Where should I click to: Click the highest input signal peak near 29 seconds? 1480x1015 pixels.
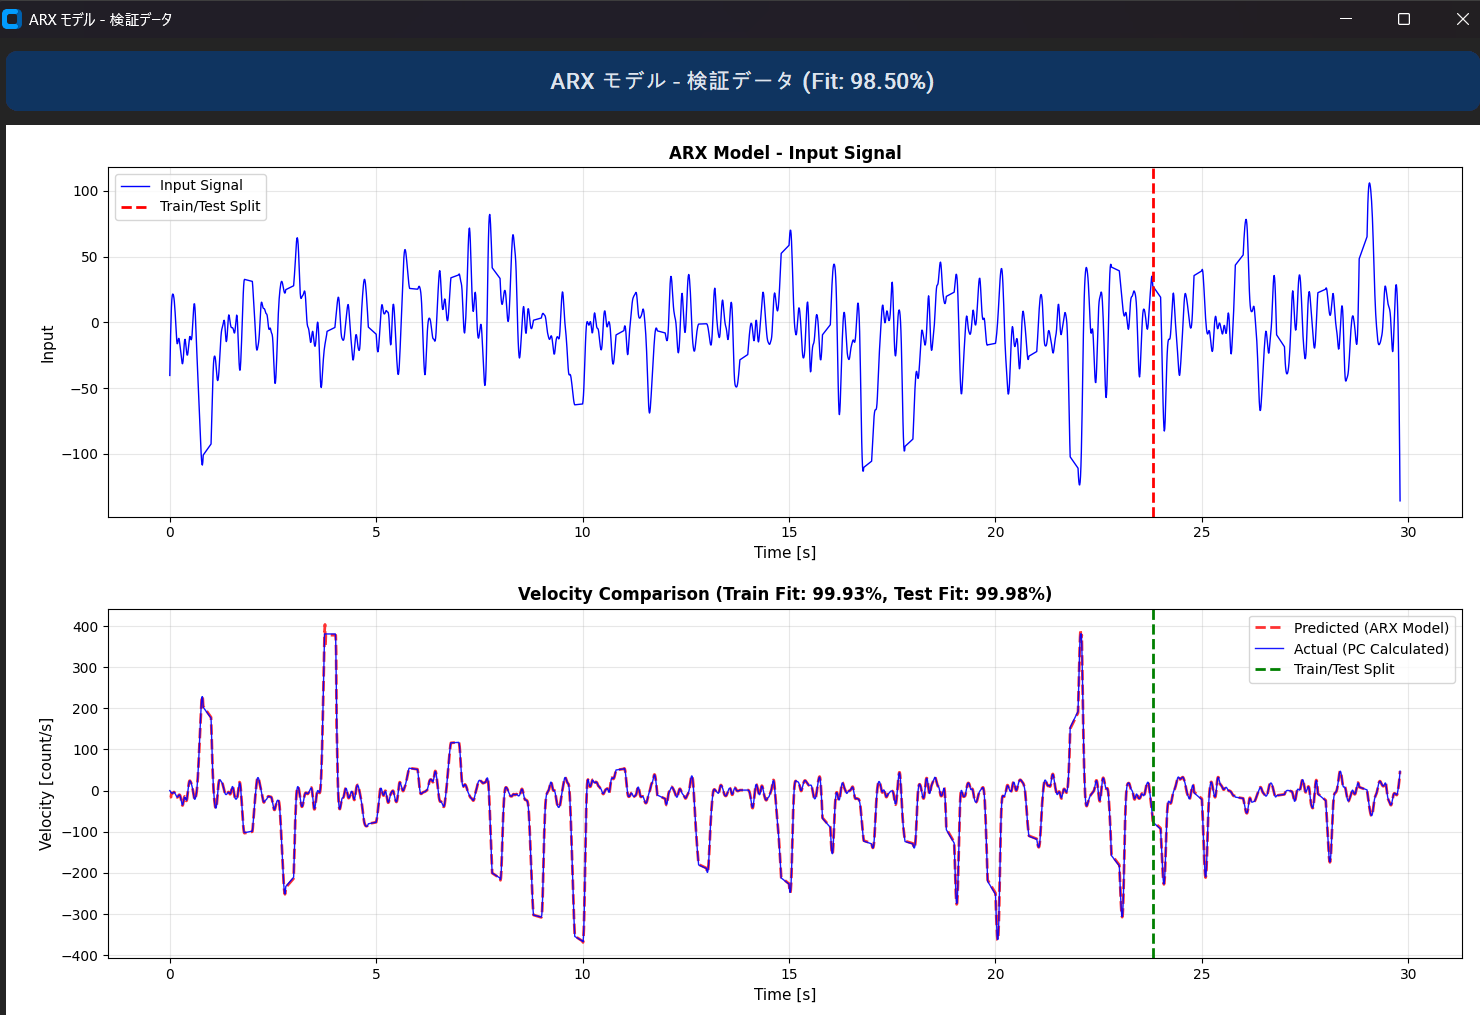click(x=1369, y=185)
